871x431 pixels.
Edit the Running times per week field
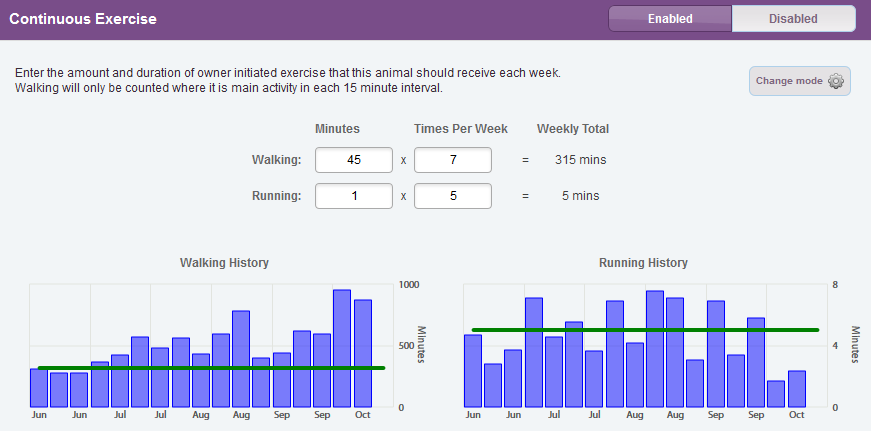(x=452, y=196)
